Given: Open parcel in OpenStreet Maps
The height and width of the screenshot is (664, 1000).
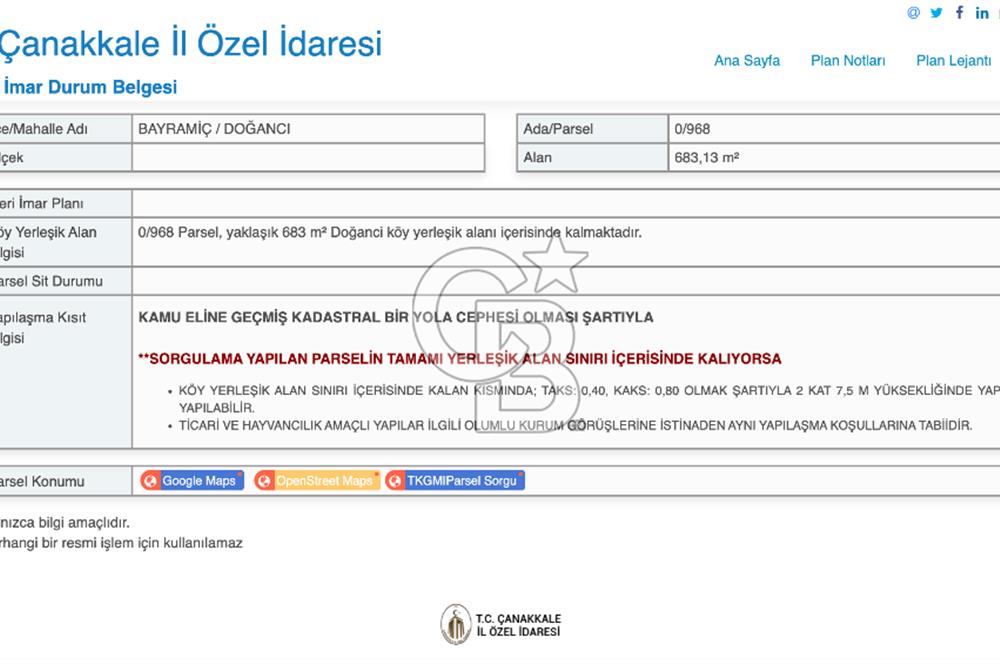Looking at the screenshot, I should (x=317, y=480).
